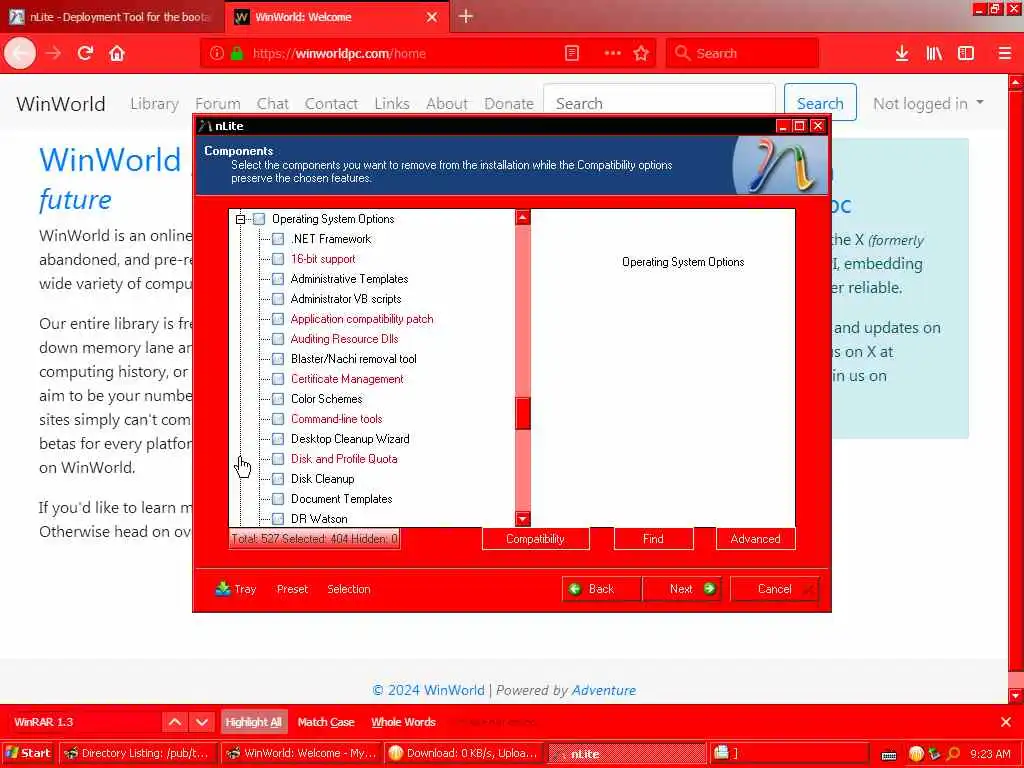Toggle Administrative Templates checkbox

[x=278, y=279]
